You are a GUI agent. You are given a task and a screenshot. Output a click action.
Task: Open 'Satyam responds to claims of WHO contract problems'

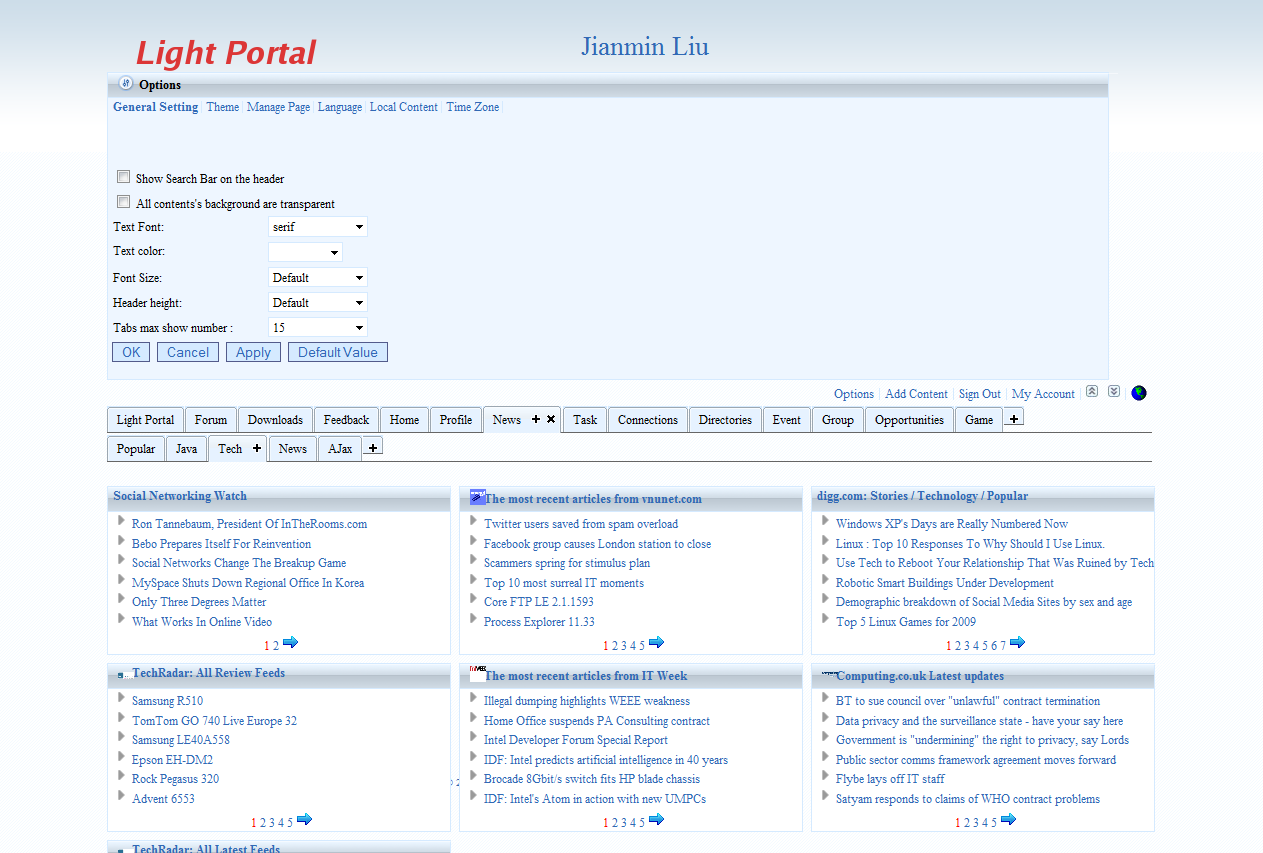pos(968,799)
